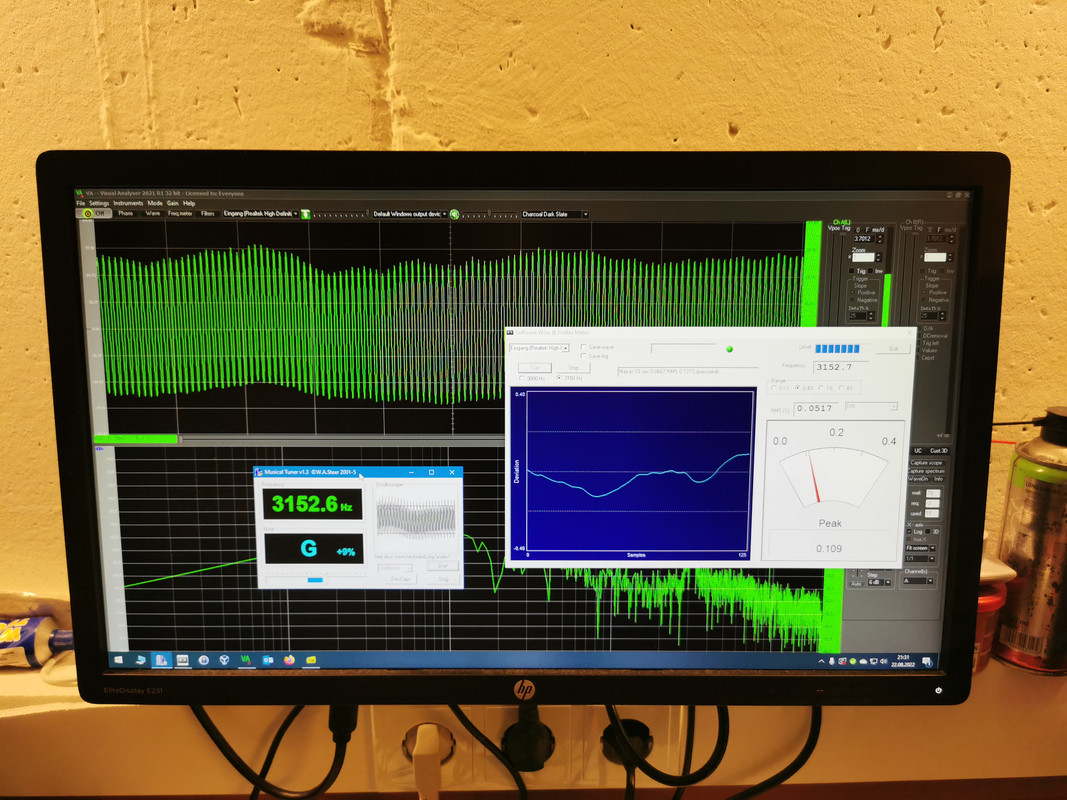
Task: Open the Gain menu
Action: click(173, 203)
